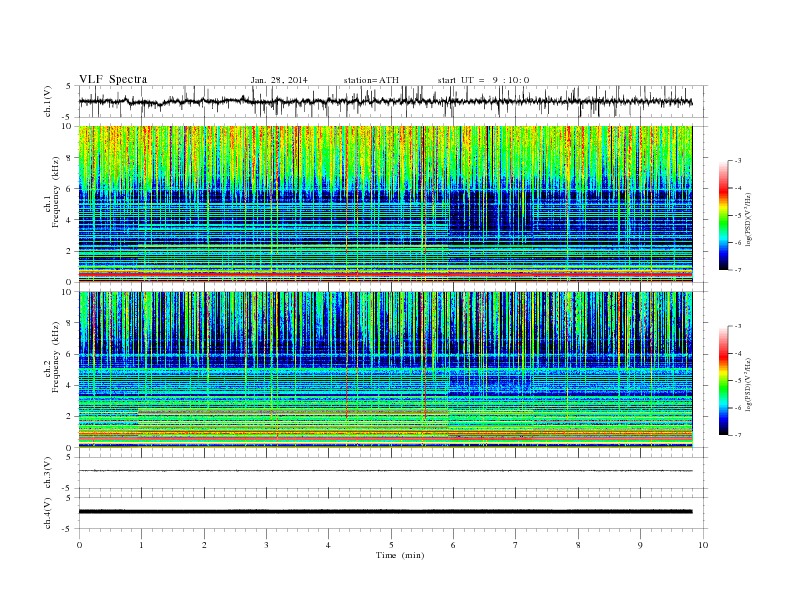Click the "ch.4(V)" axis label

click(x=47, y=513)
